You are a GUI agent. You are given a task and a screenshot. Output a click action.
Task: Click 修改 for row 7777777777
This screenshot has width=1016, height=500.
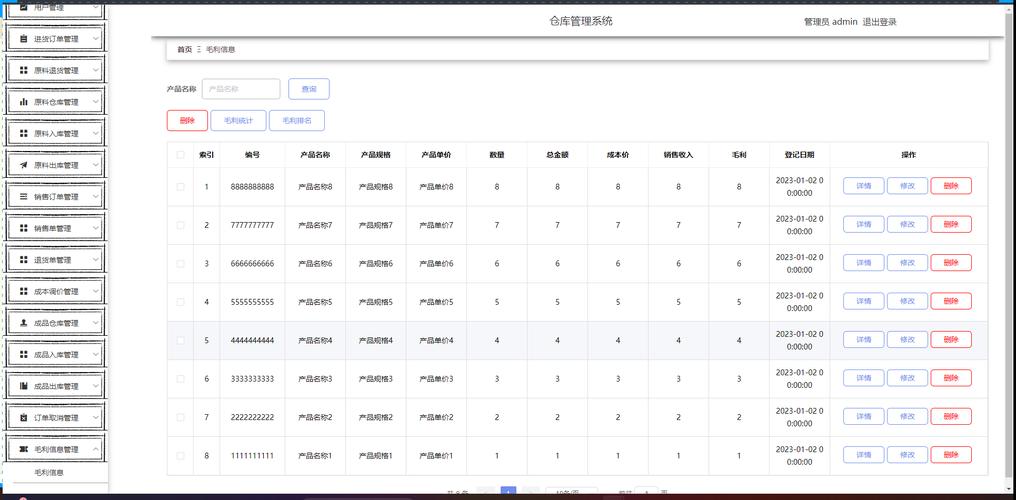907,224
